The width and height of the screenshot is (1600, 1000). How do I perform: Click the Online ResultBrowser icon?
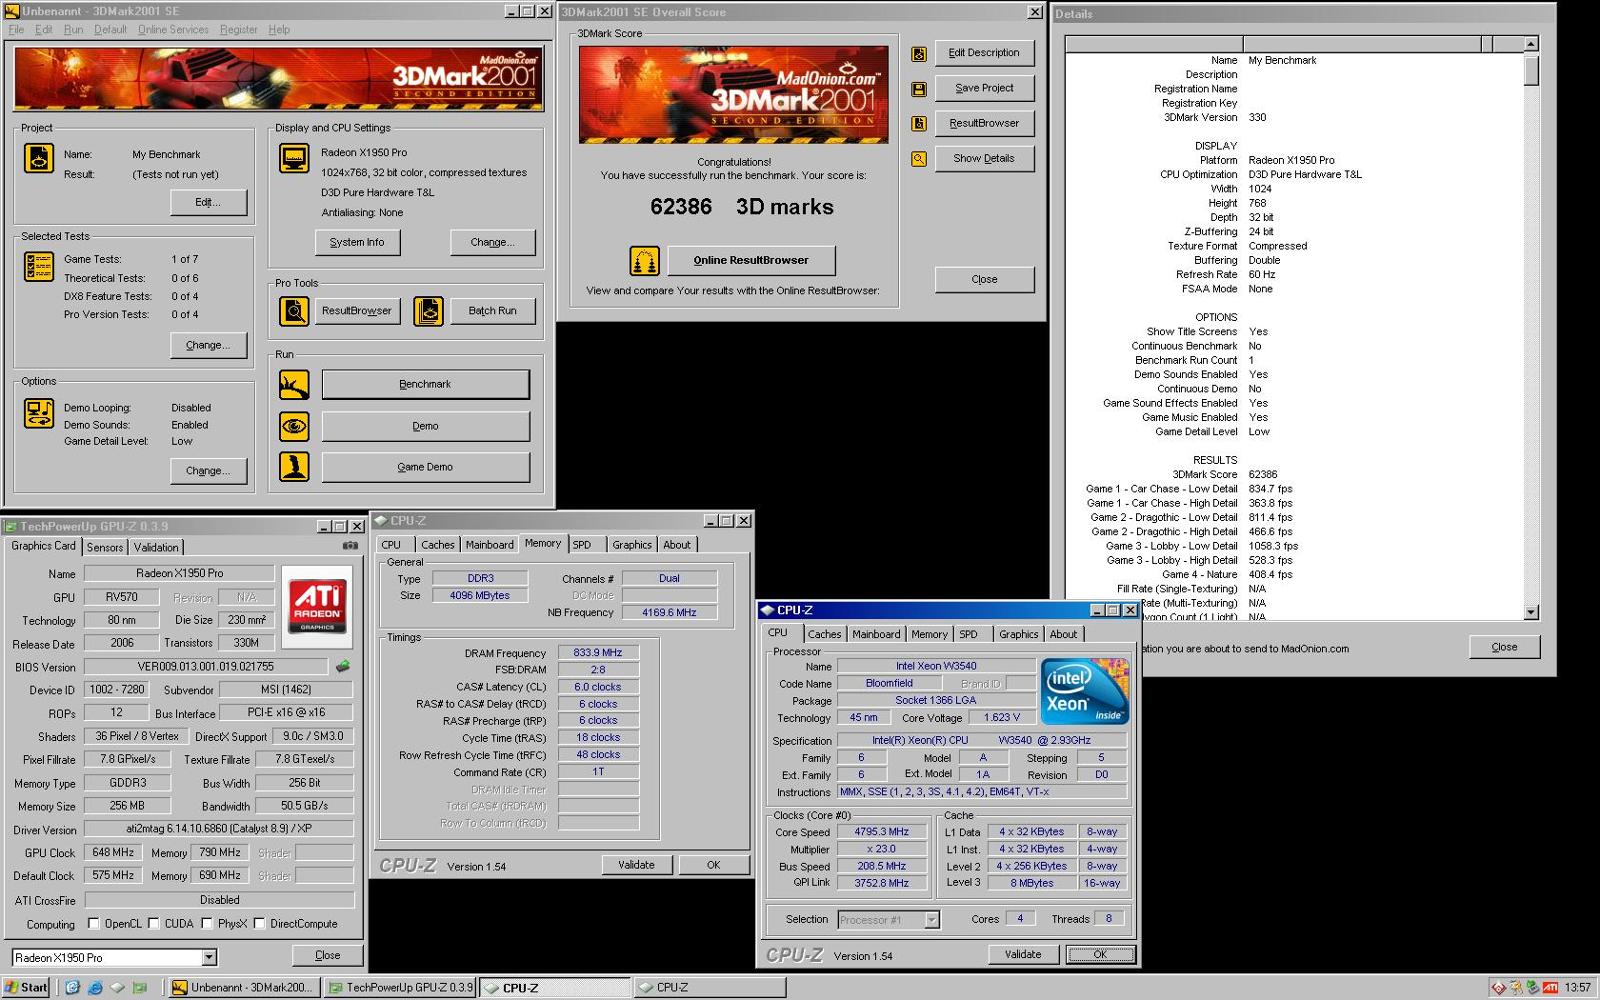pyautogui.click(x=644, y=261)
